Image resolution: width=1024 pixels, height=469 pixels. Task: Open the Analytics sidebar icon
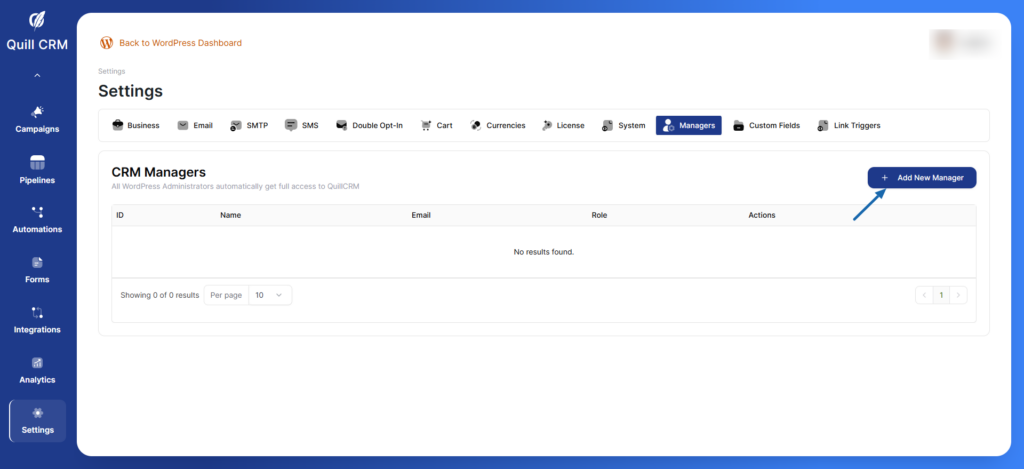37,363
